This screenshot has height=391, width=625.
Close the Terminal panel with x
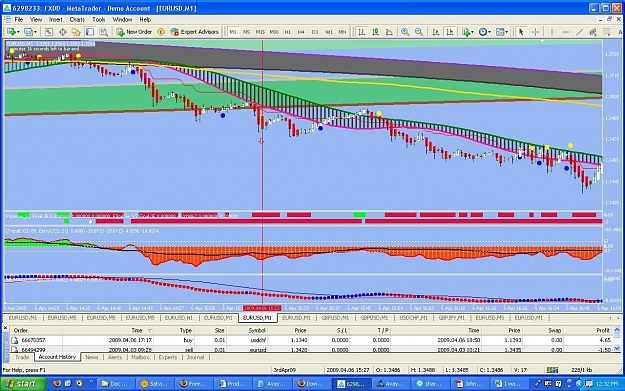[6, 328]
